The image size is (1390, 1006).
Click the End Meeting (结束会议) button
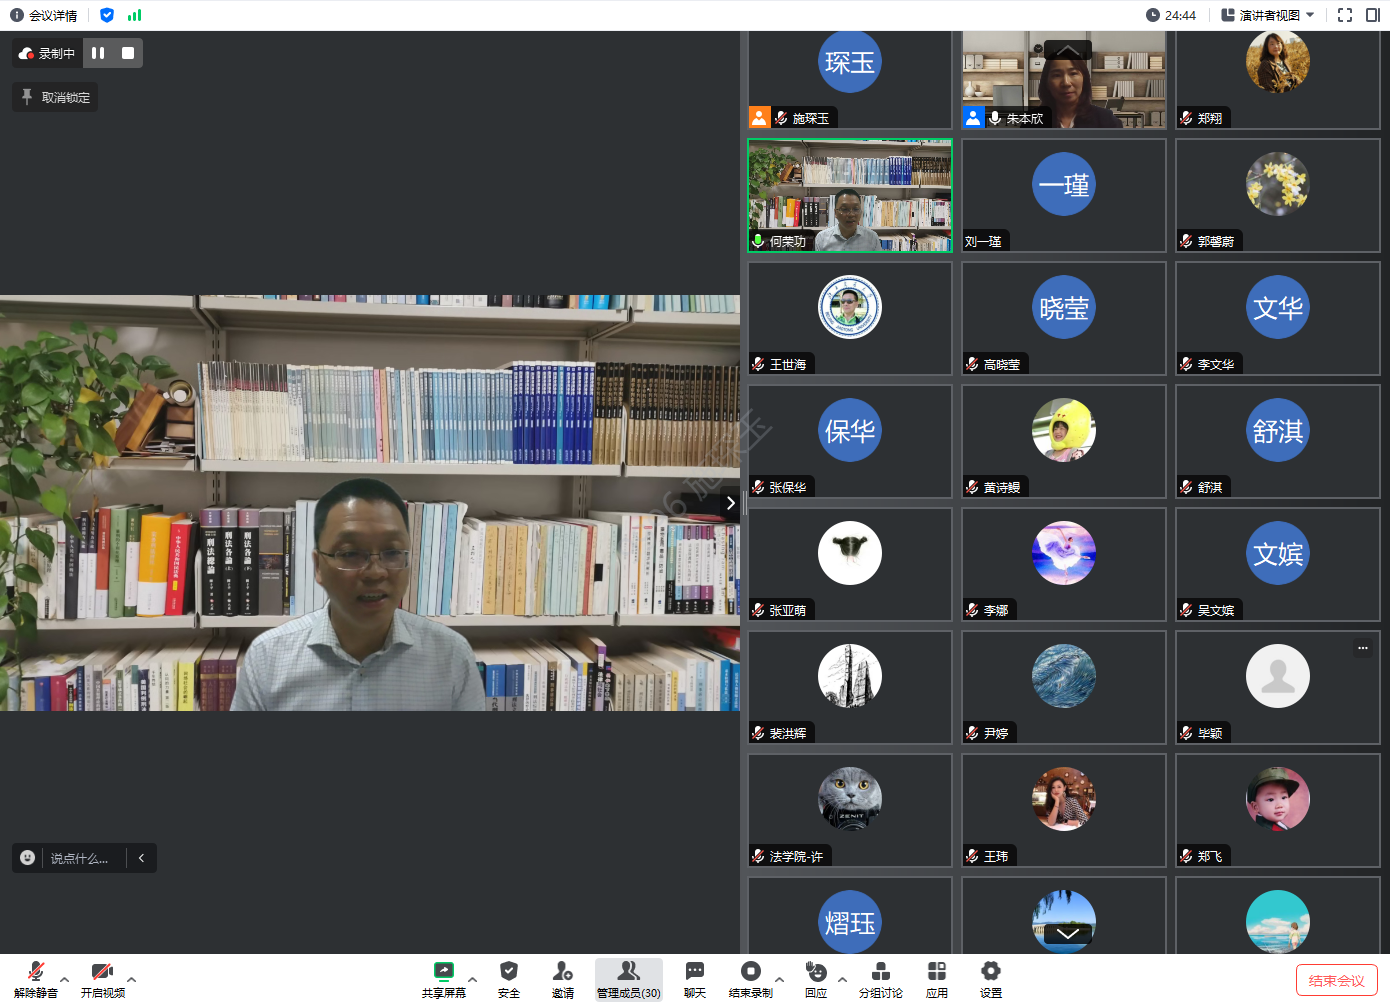[x=1336, y=980]
